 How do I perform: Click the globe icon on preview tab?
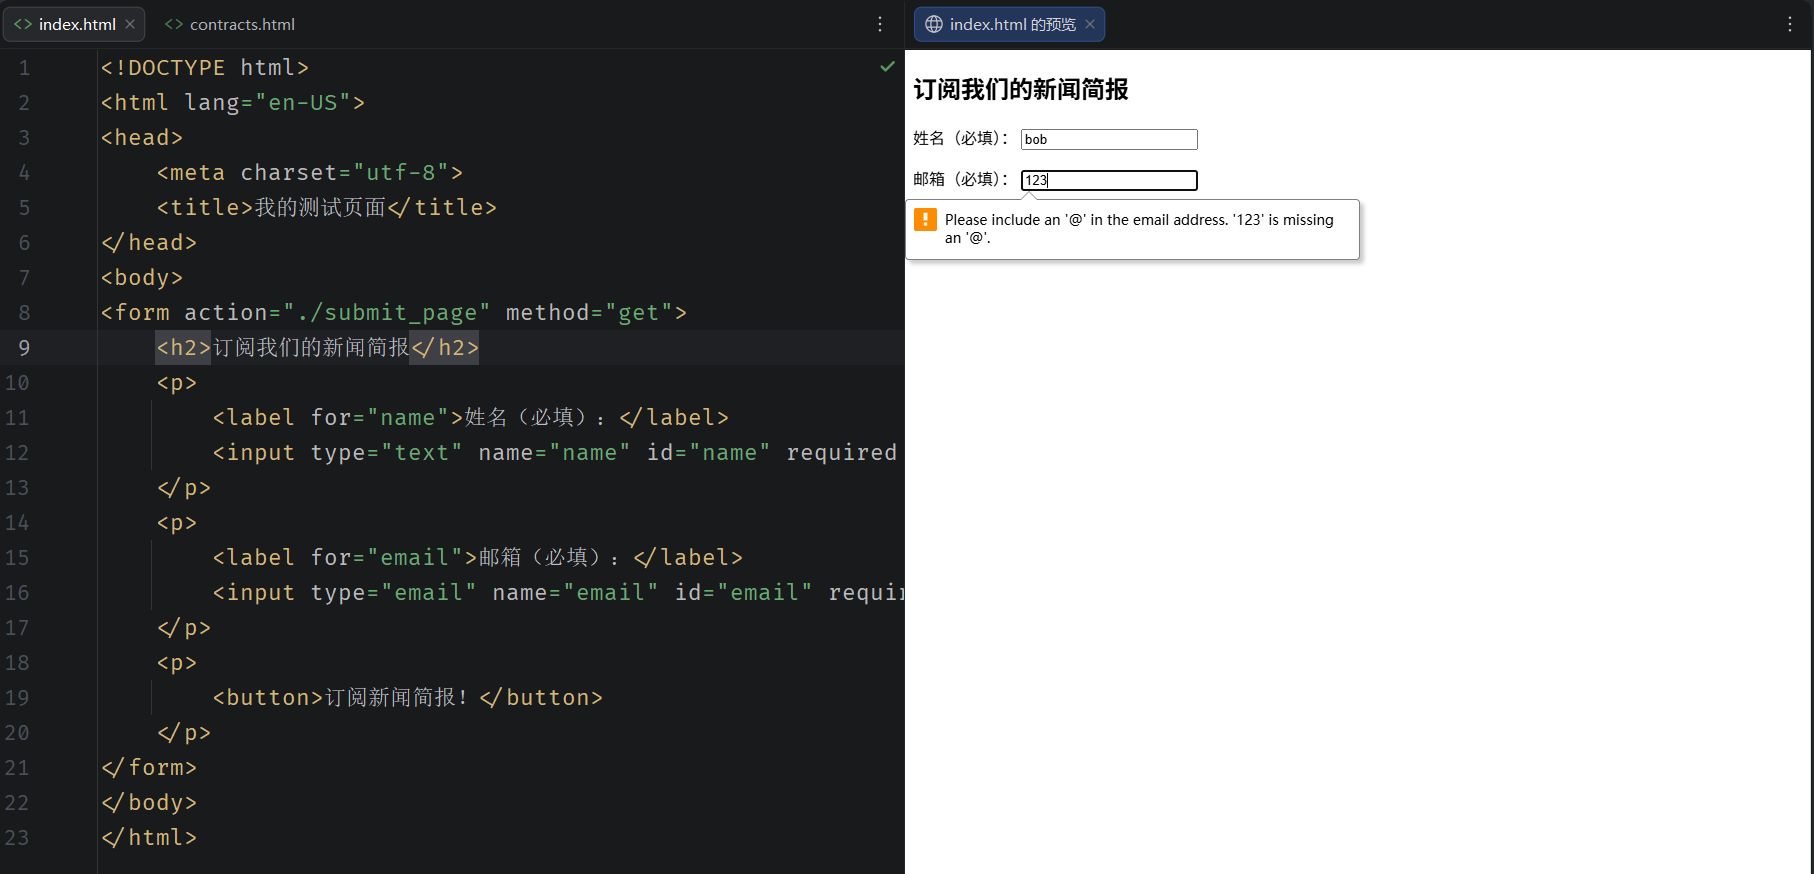click(934, 24)
